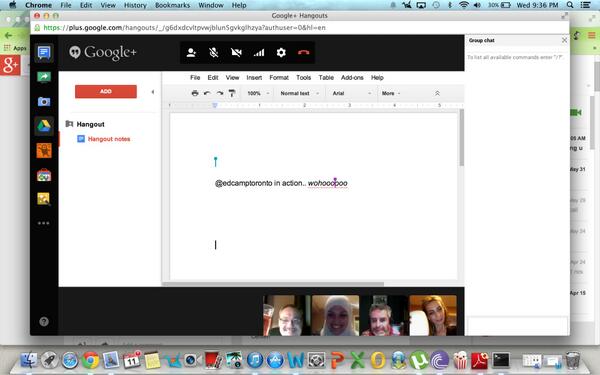Open Bookmarks in macOS menu bar

(172, 5)
